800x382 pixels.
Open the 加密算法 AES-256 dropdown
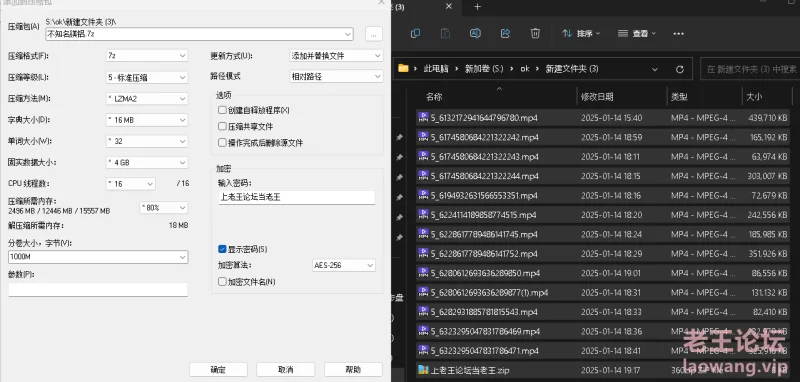[x=344, y=265]
